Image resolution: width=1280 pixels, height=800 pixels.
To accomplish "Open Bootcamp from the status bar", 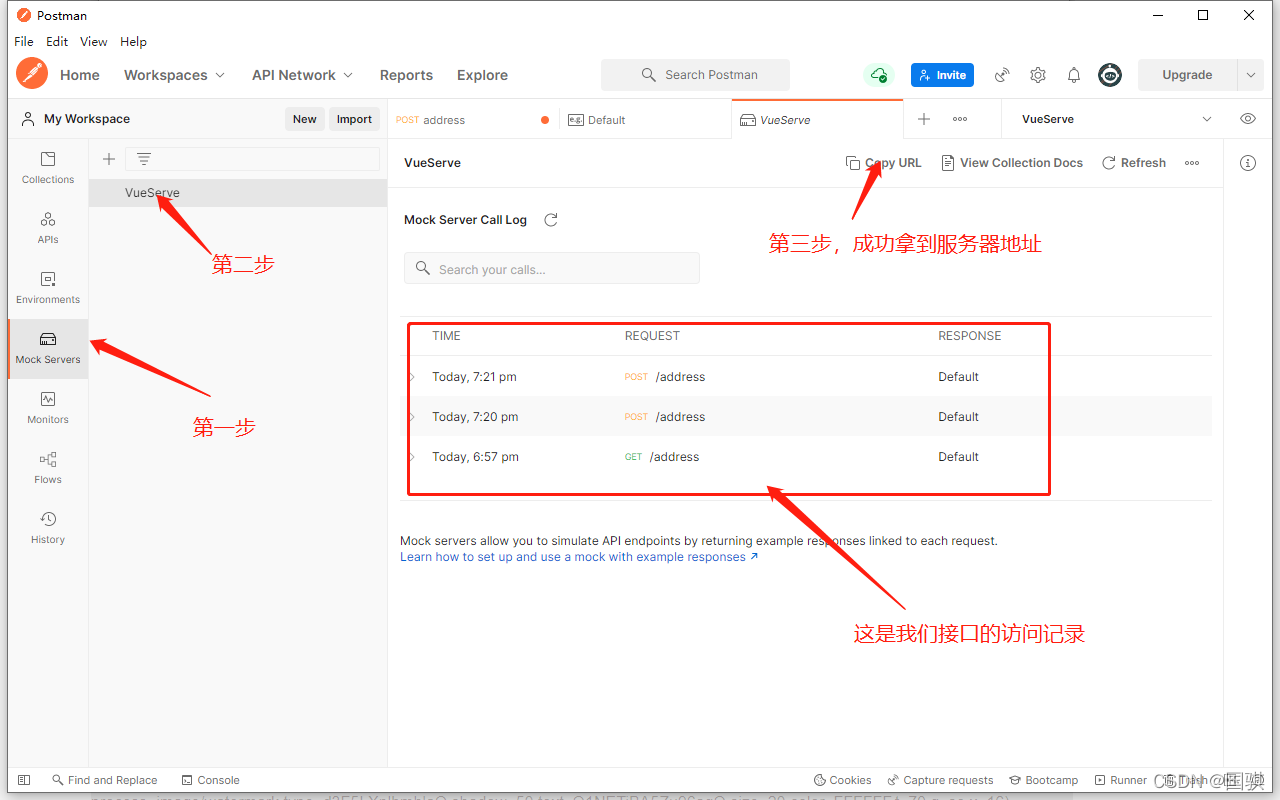I will point(1043,780).
